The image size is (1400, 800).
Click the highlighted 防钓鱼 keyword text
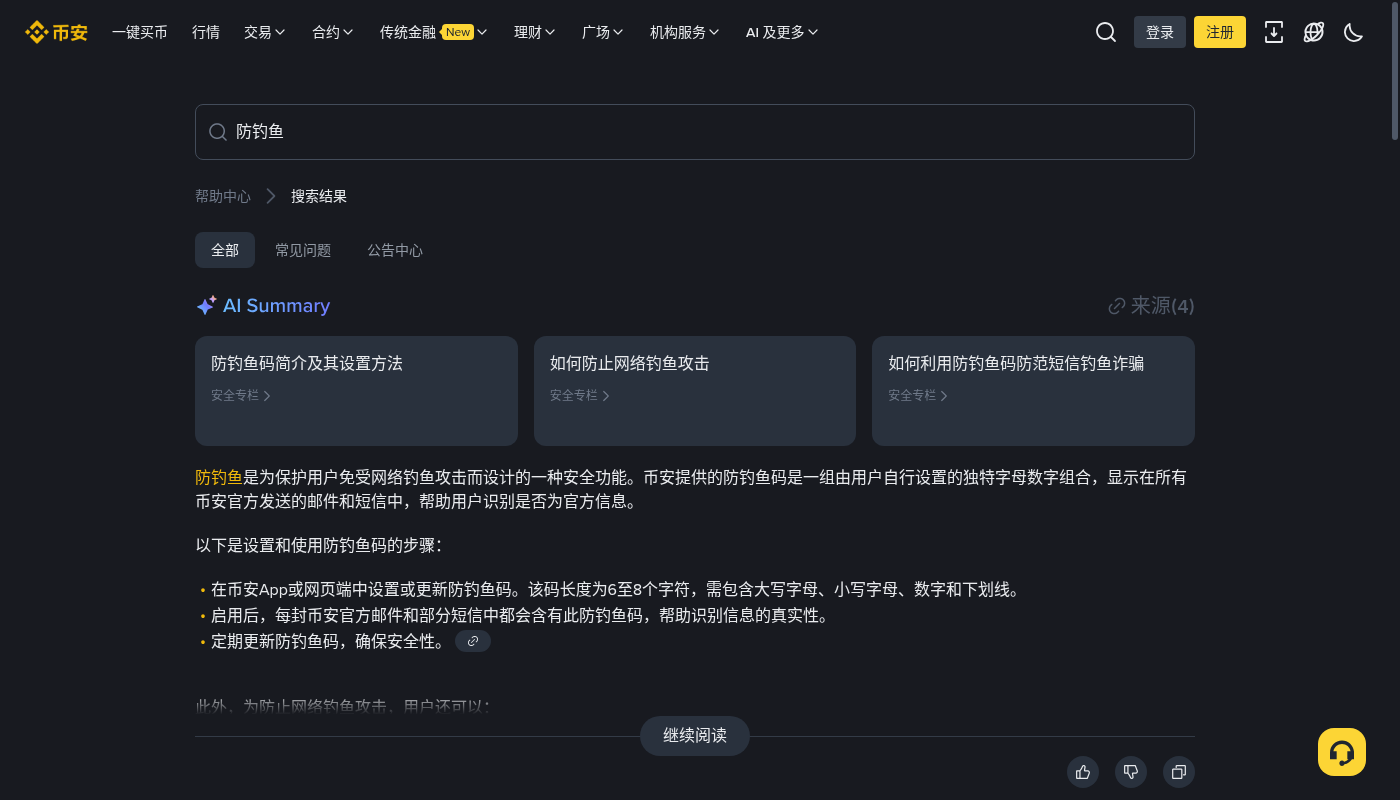point(219,477)
